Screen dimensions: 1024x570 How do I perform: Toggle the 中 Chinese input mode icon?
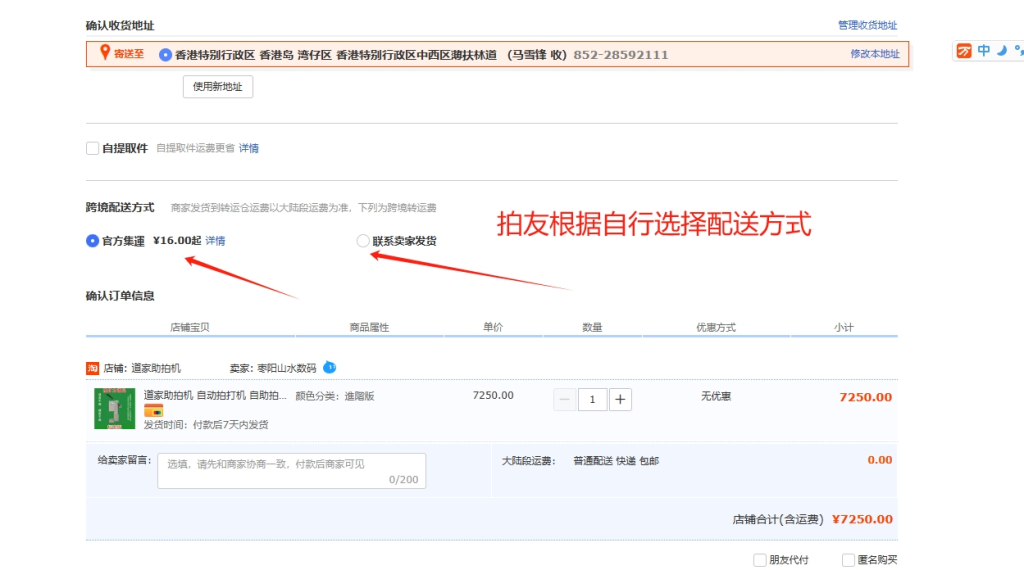(x=984, y=51)
